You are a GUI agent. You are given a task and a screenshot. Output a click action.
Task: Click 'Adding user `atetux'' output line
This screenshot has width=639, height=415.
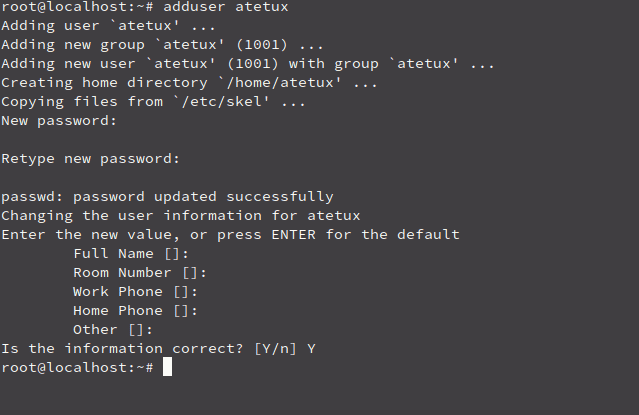click(108, 26)
